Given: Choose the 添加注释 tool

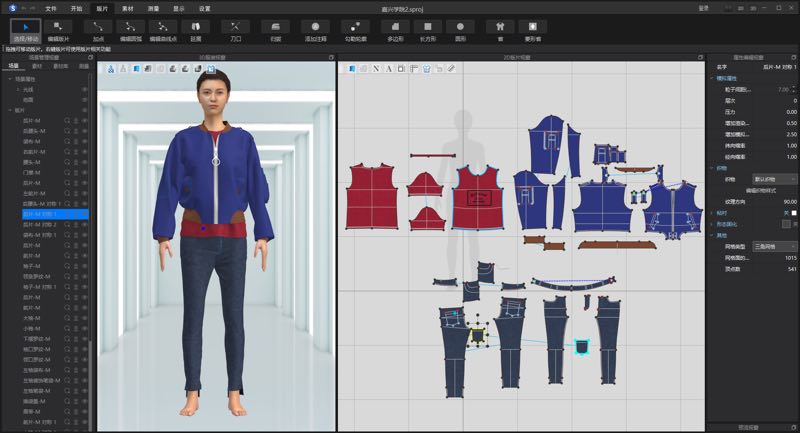Looking at the screenshot, I should click(315, 31).
